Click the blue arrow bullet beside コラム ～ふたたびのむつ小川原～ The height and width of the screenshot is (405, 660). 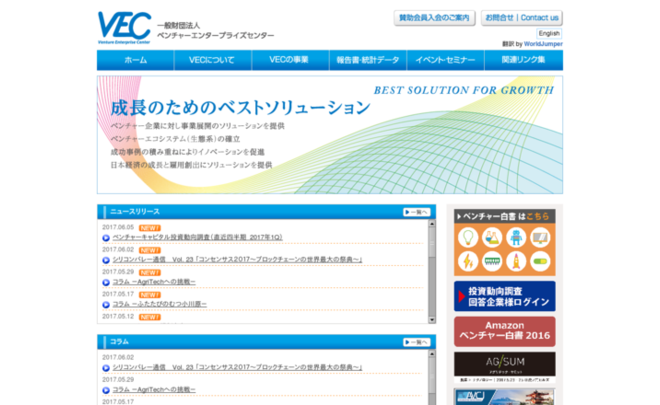(106, 303)
